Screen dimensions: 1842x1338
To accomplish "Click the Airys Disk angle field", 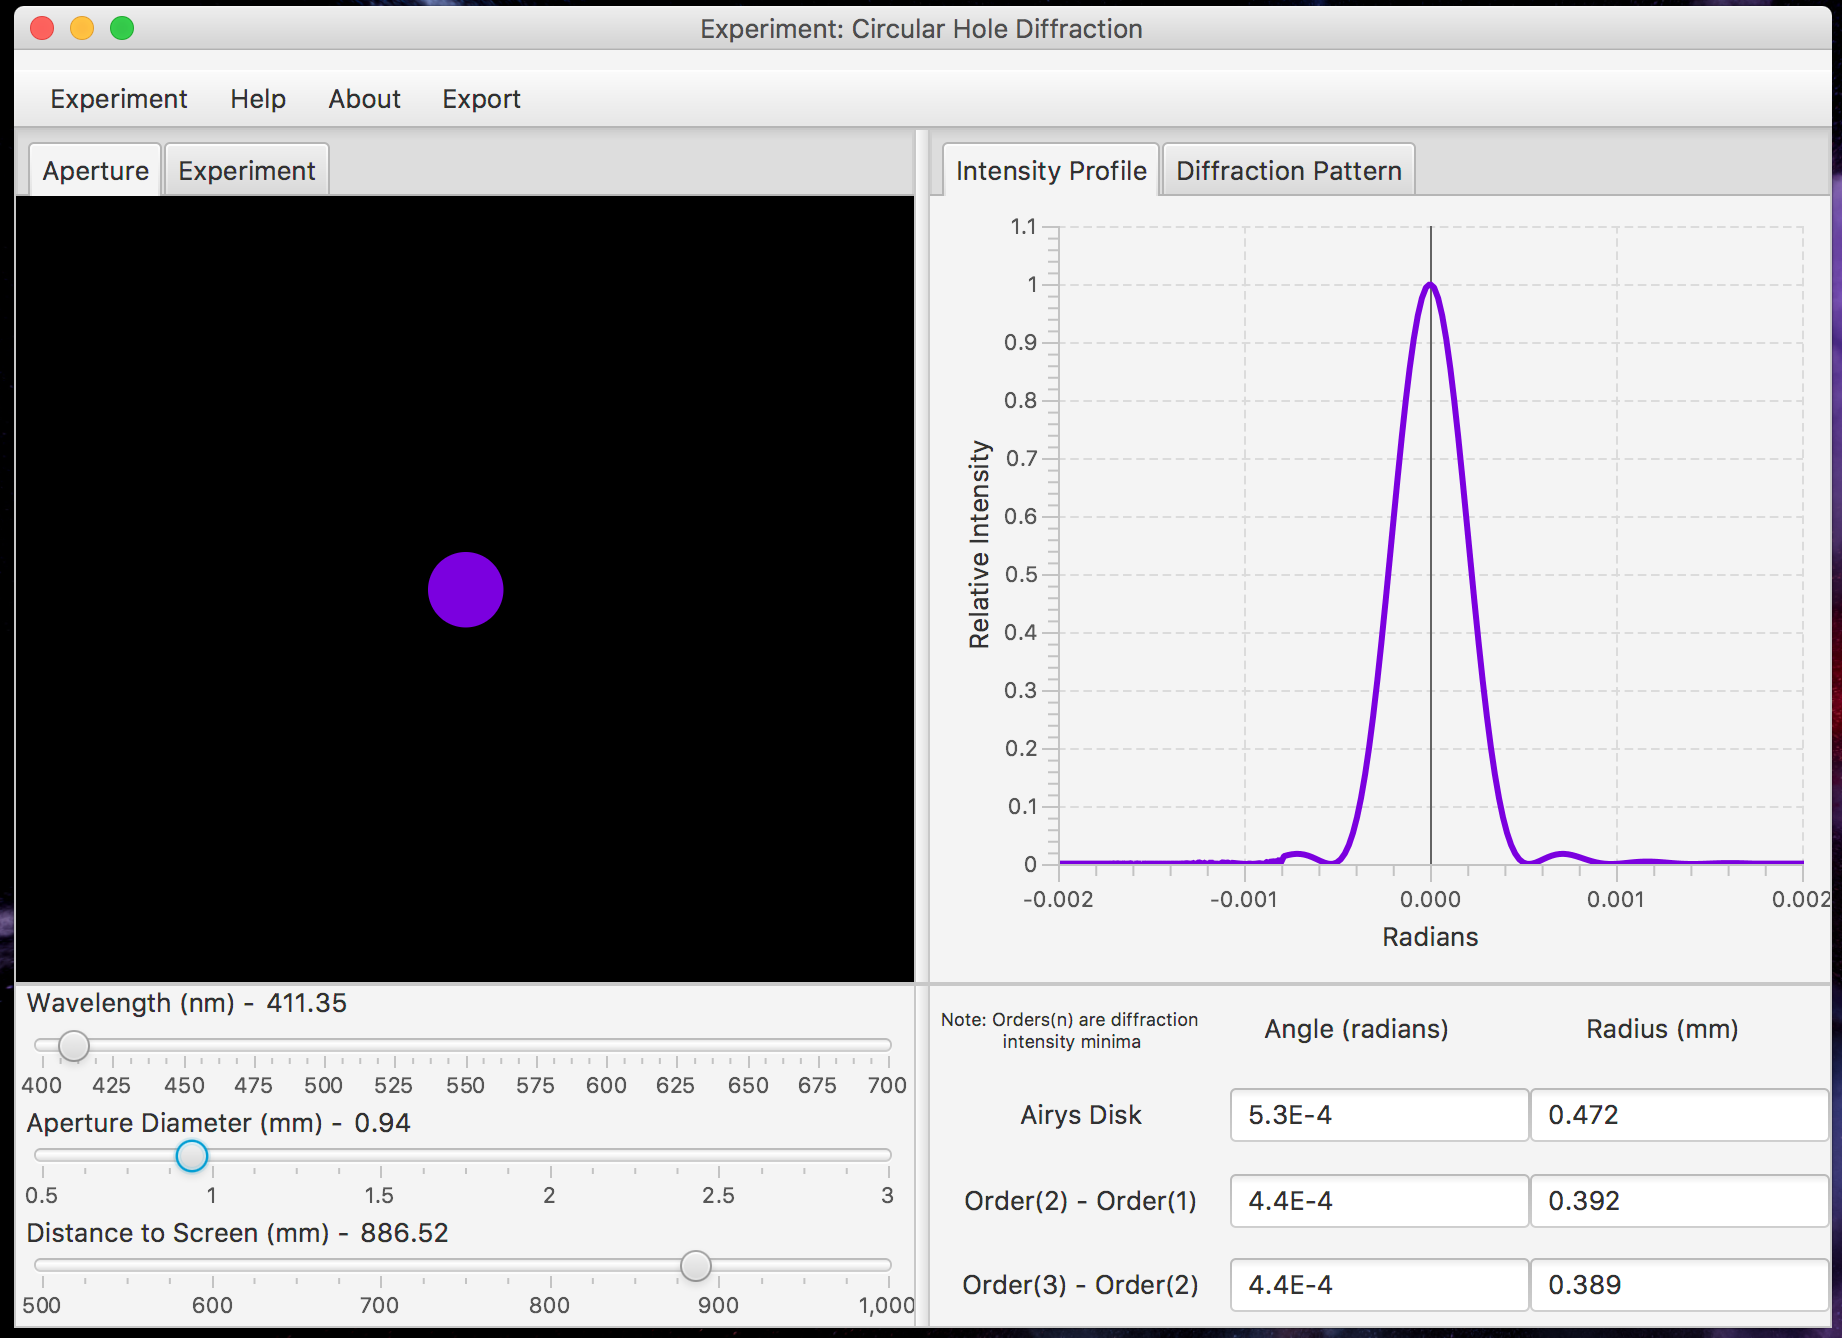I will (x=1379, y=1115).
